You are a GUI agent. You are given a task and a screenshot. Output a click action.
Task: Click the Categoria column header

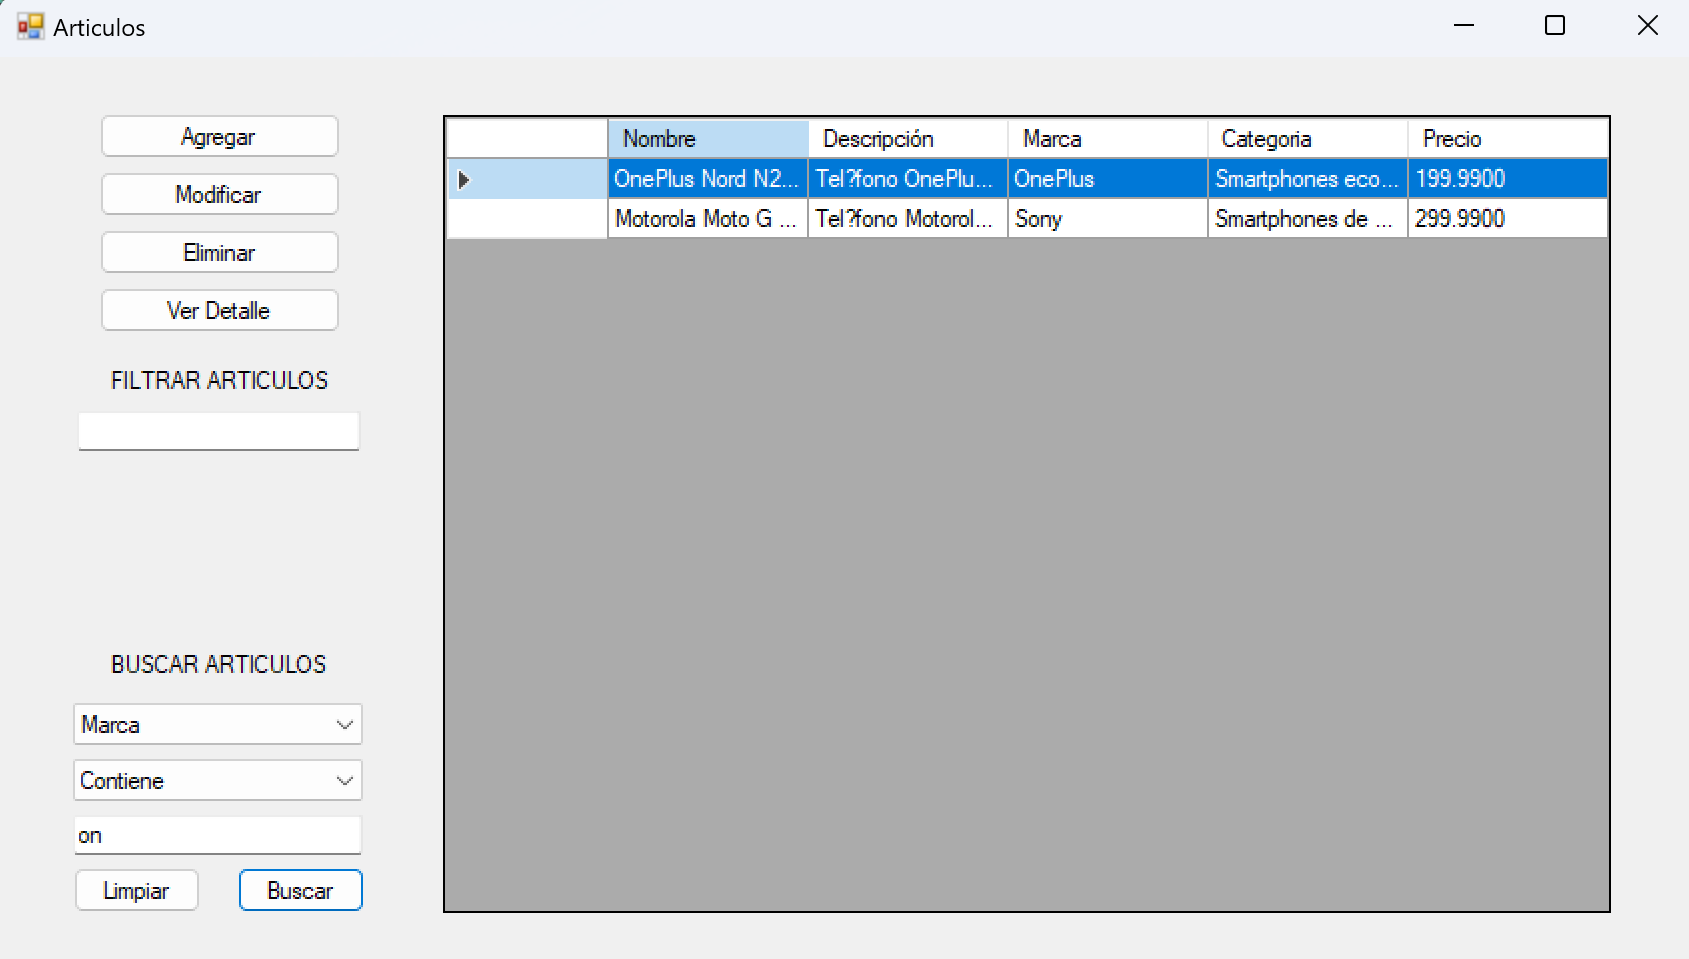tap(1307, 139)
